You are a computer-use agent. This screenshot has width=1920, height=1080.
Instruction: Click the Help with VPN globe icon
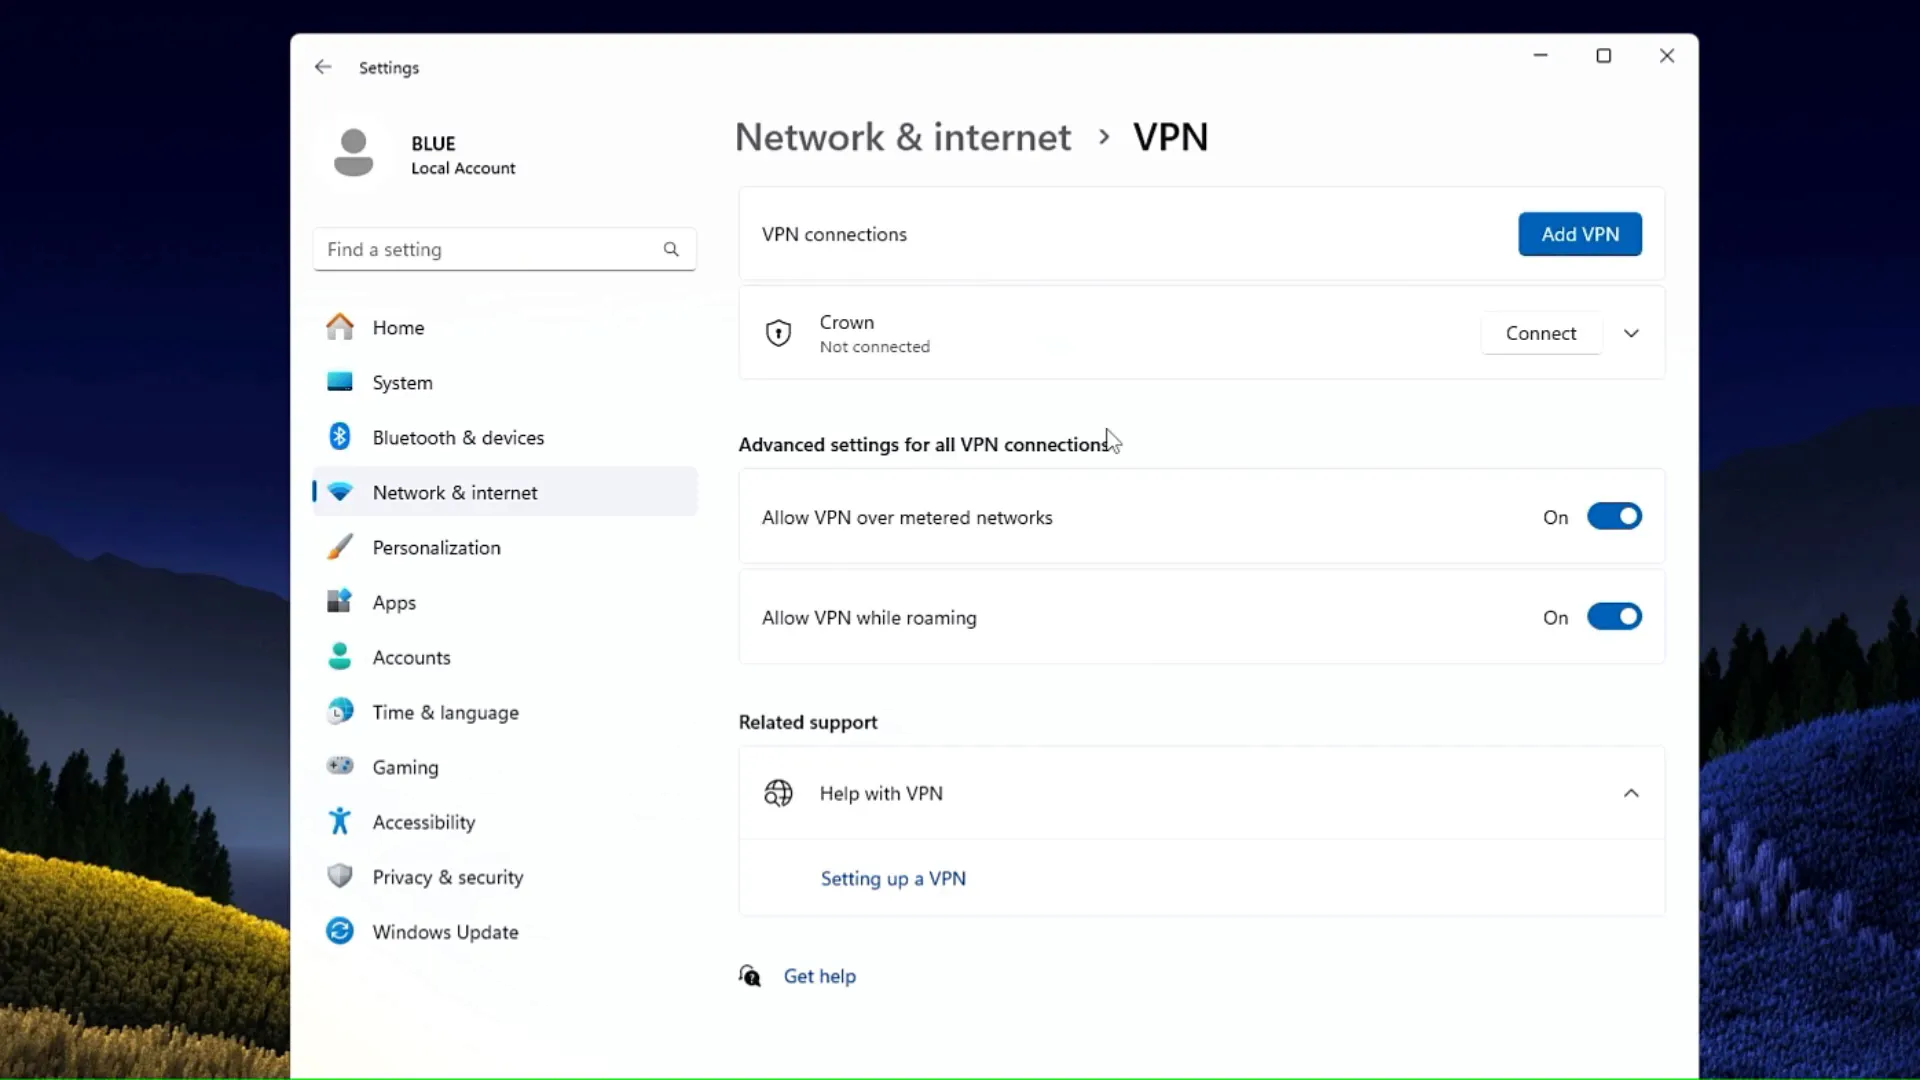pos(778,793)
